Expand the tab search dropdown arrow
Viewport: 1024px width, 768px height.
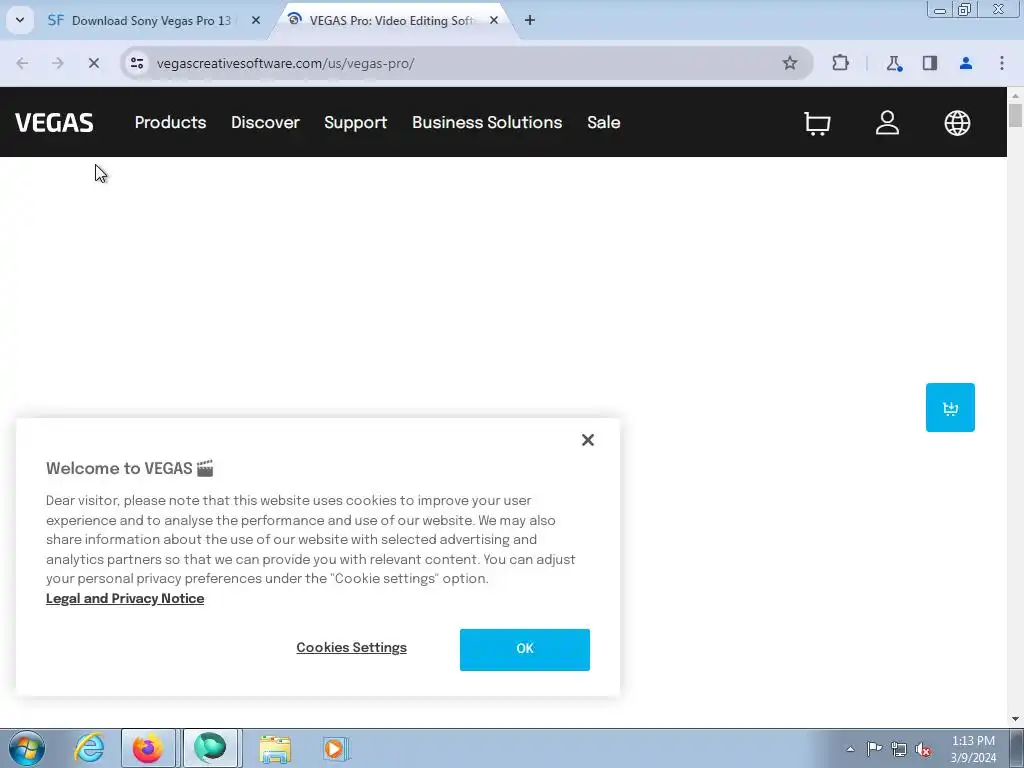(x=20, y=20)
